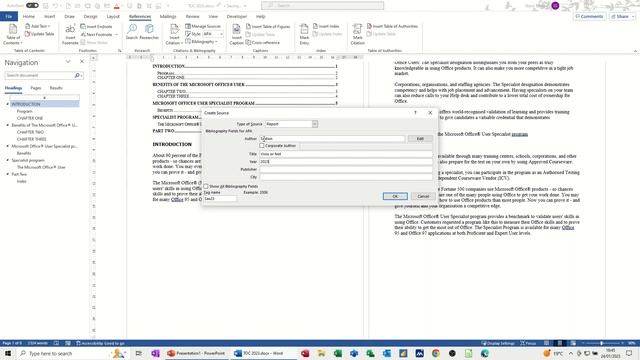Click the font color icon in Quick Access Toolbar
The height and width of the screenshot is (360, 640).
(116, 6)
